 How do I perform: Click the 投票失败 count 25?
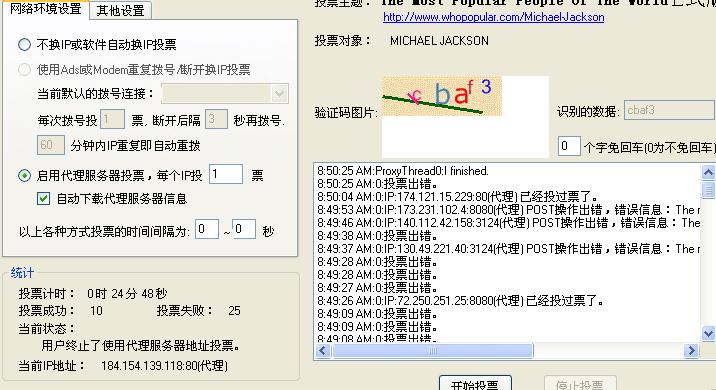pos(234,311)
